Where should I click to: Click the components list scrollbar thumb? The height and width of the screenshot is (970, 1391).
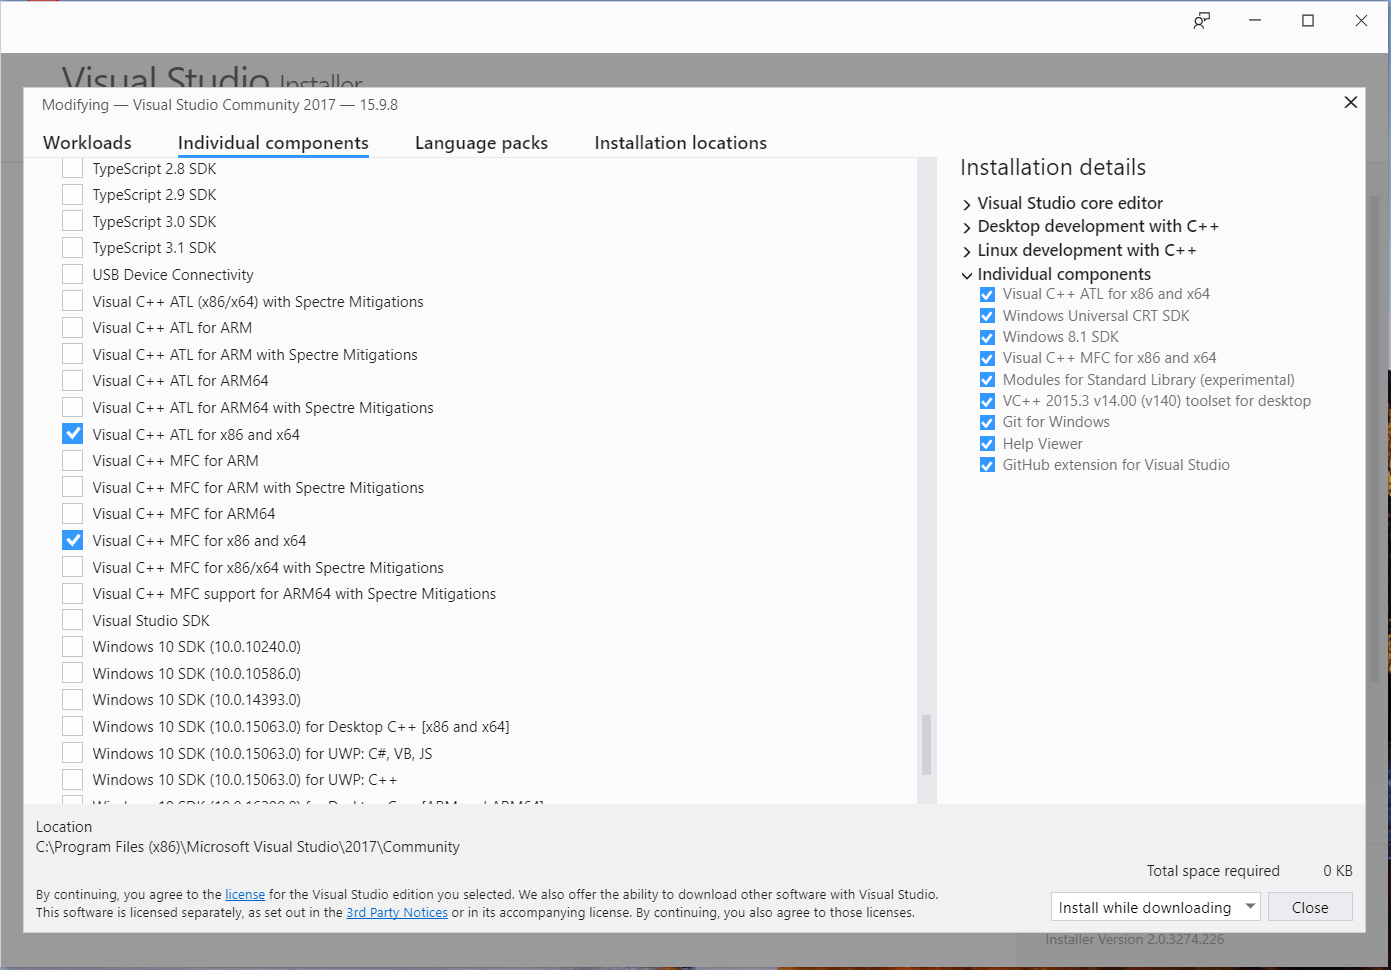926,744
